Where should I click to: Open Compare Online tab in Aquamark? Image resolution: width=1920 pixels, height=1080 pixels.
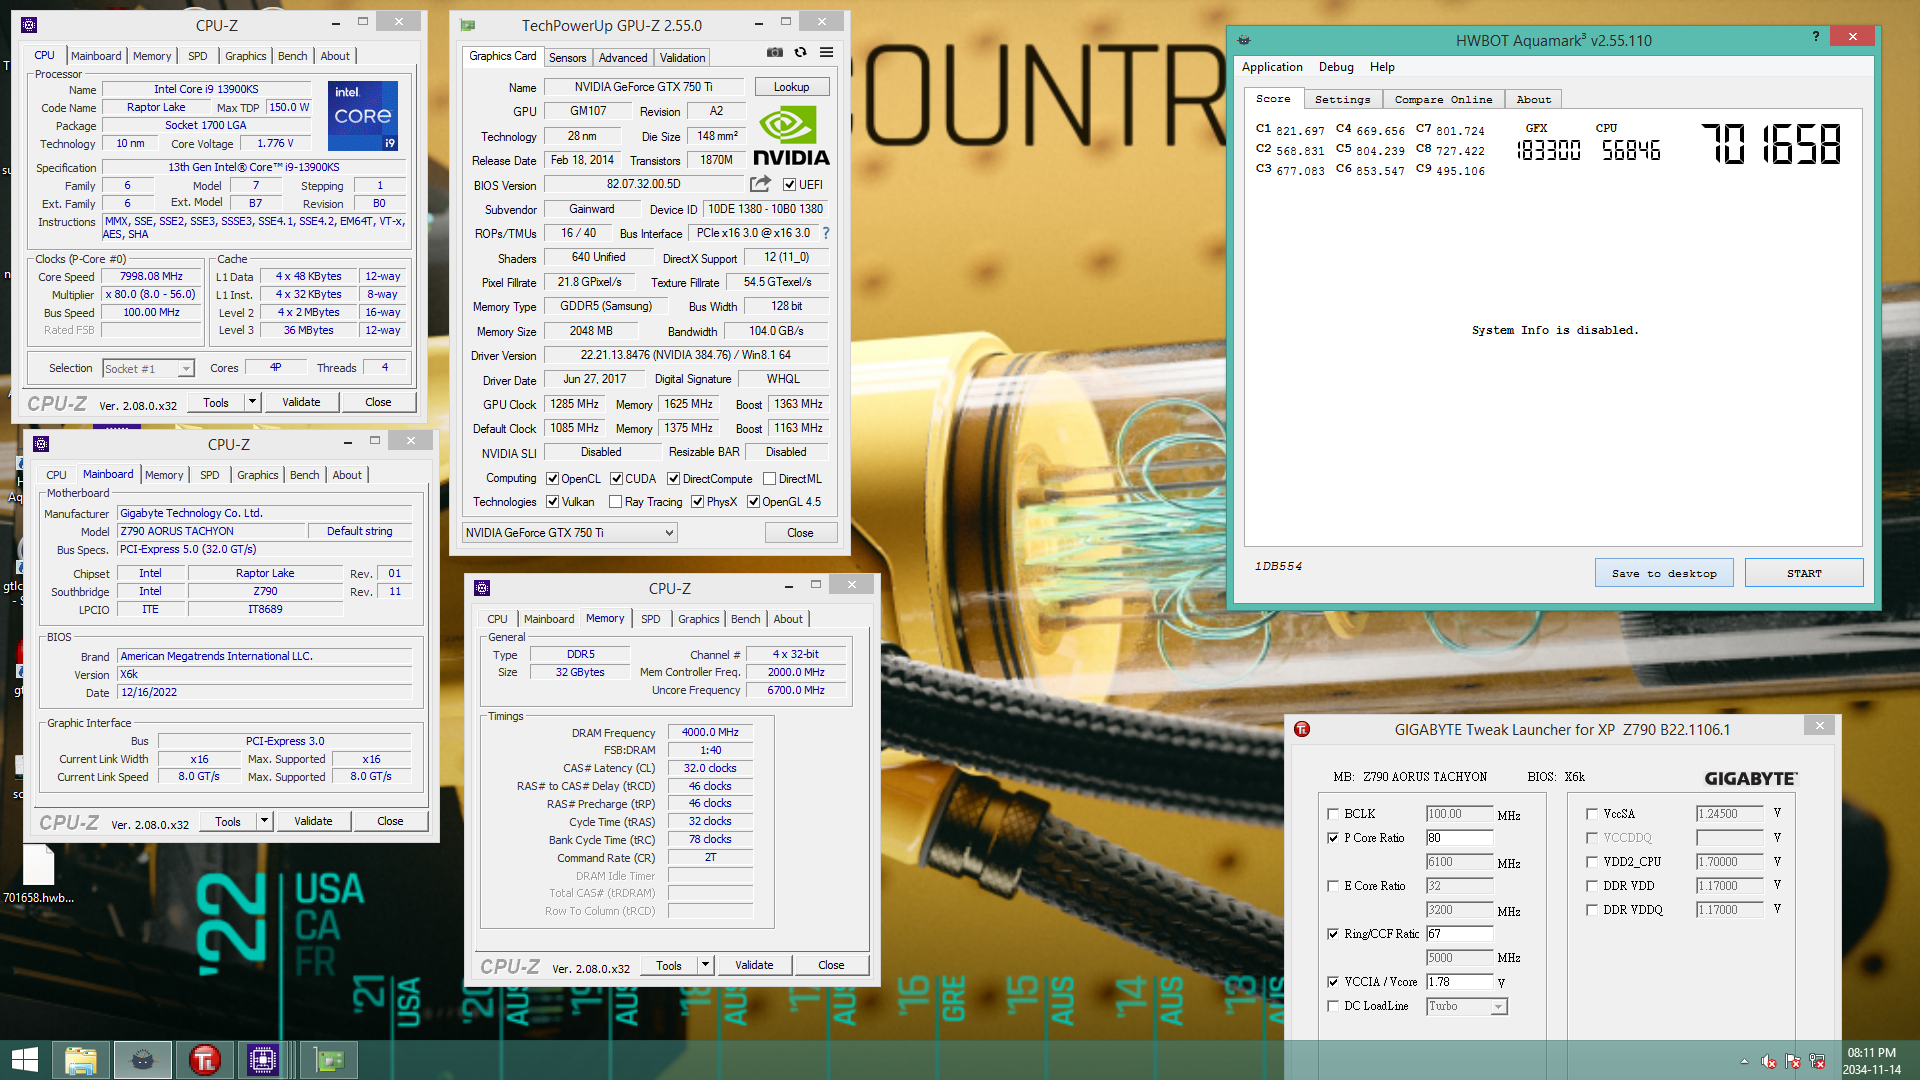pyautogui.click(x=1443, y=99)
